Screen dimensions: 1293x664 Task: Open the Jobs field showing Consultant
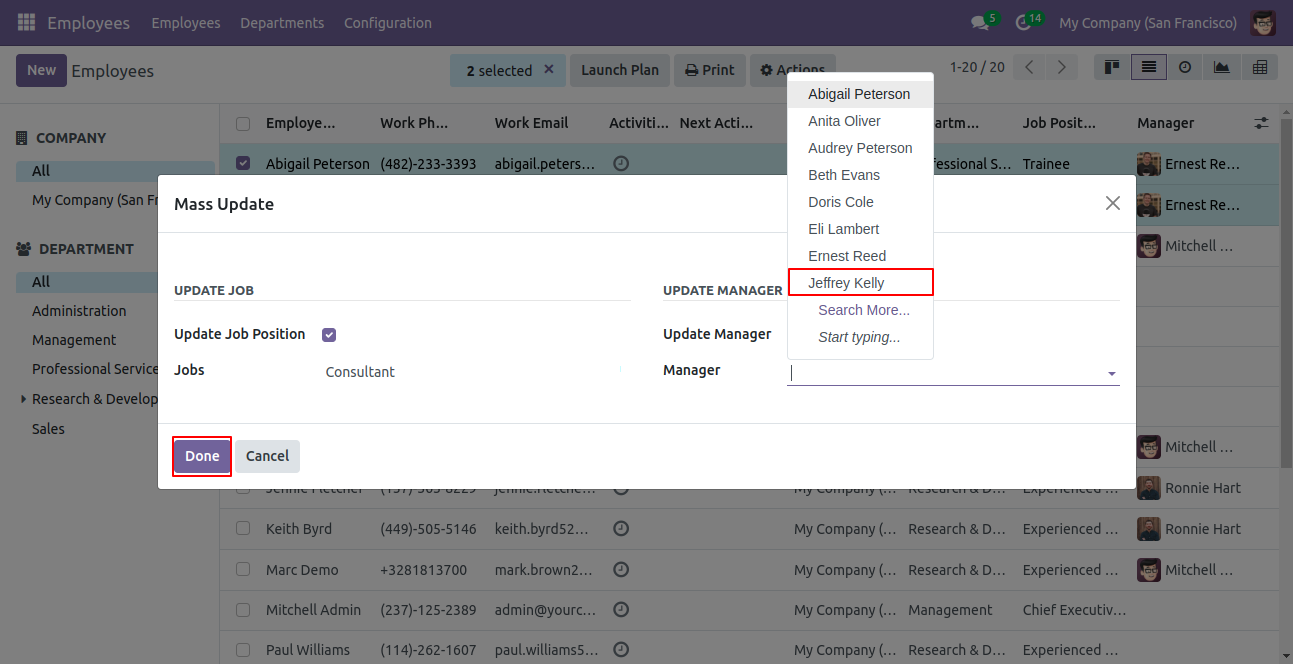[x=475, y=371]
